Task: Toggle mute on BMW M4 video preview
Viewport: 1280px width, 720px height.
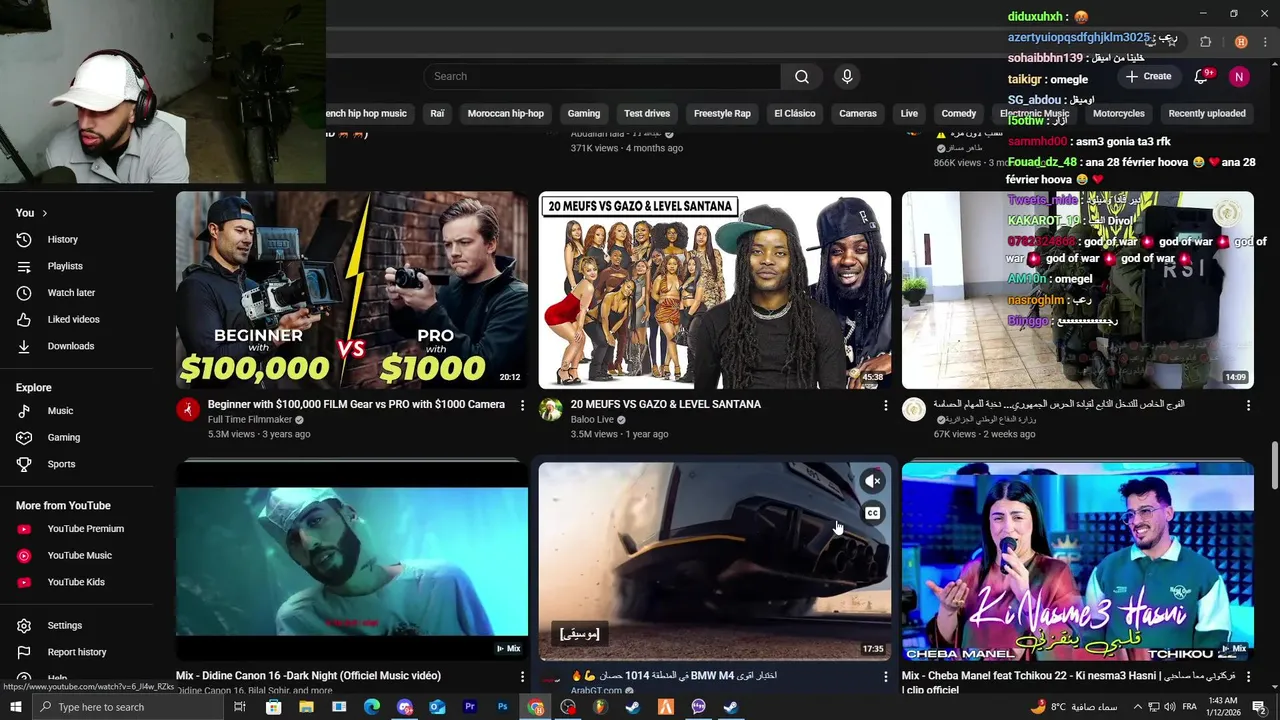Action: click(873, 481)
